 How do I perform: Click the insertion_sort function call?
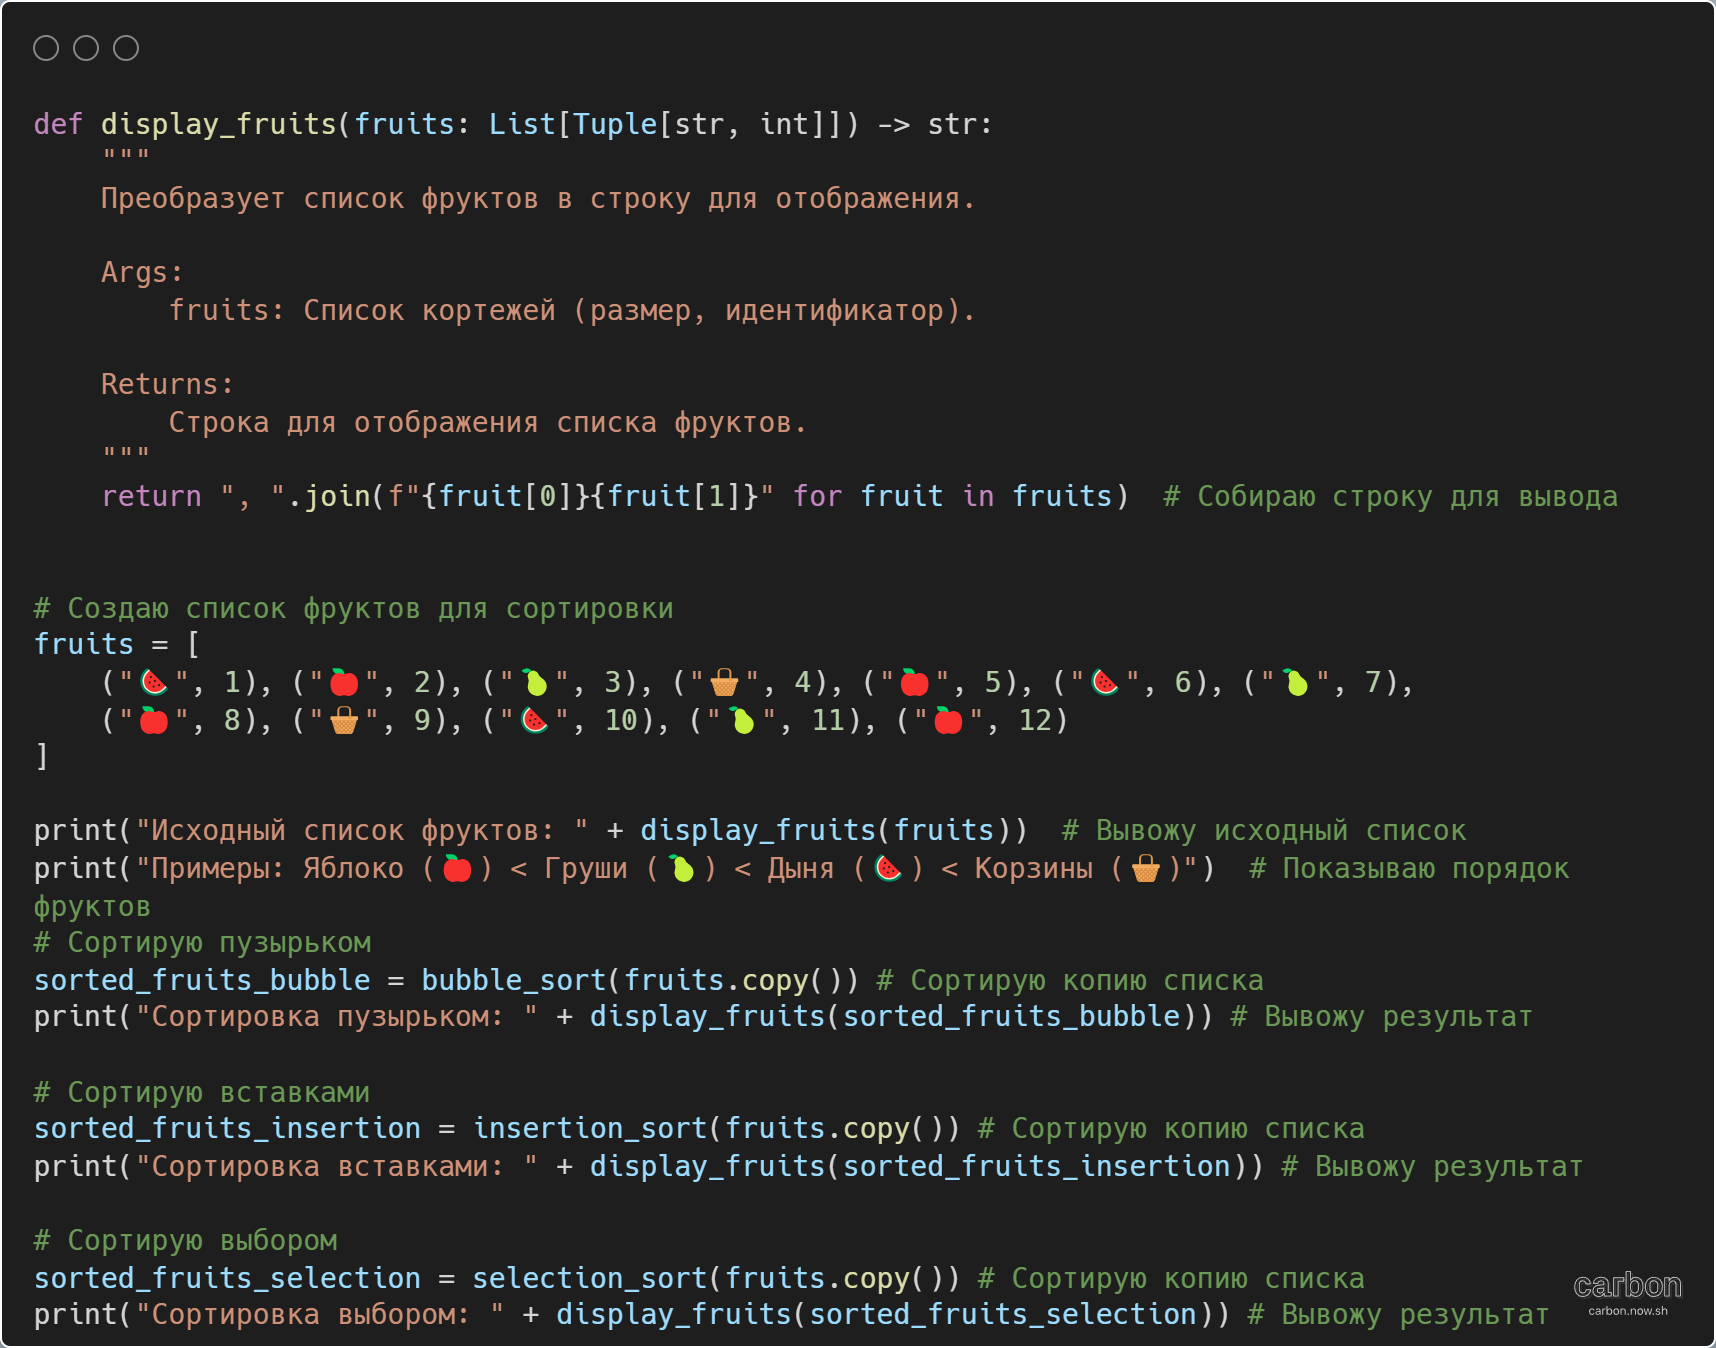(x=589, y=1129)
